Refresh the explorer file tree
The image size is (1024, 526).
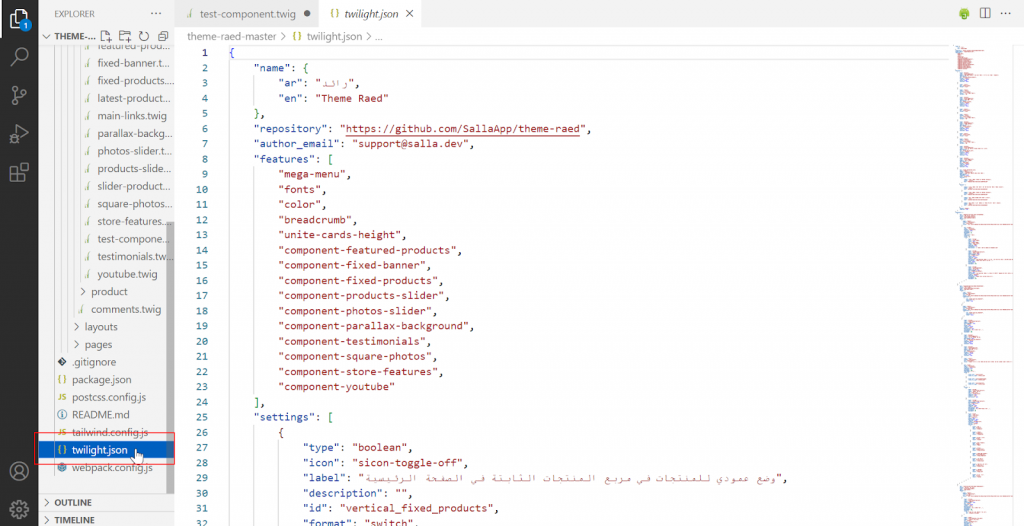pyautogui.click(x=144, y=36)
